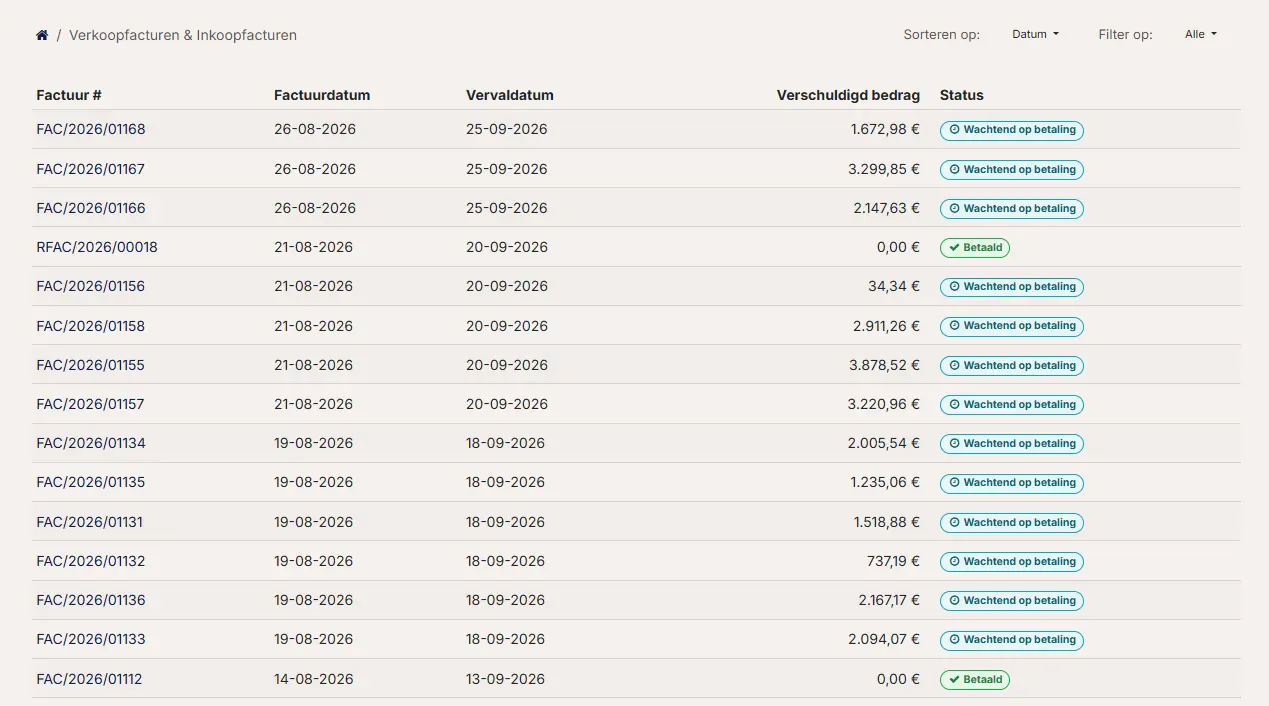This screenshot has width=1269, height=706.
Task: Click the clock icon on FAC/2026/01134 status badge
Action: tap(954, 444)
